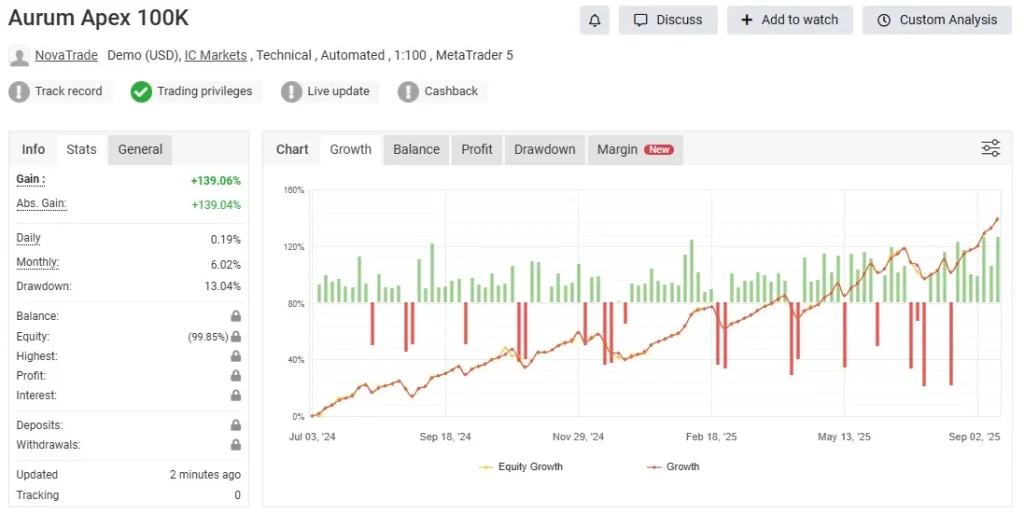Click the Daily label
The image size is (1024, 514).
[x=29, y=238]
